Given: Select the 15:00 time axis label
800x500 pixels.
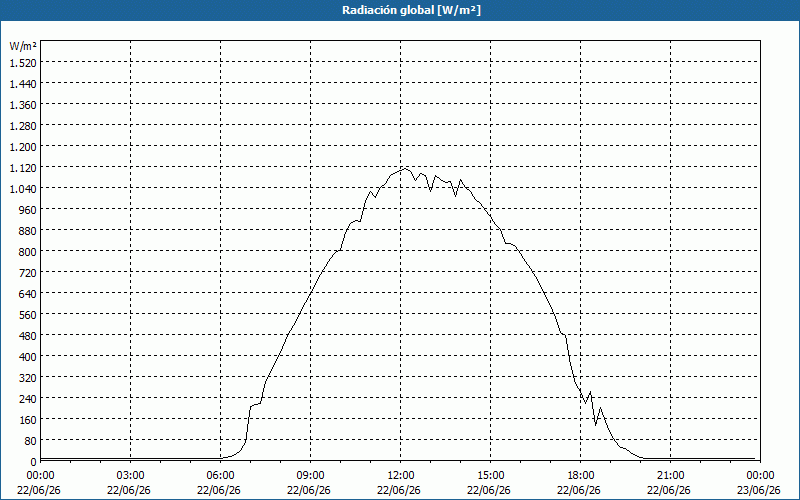Looking at the screenshot, I should pos(490,476).
